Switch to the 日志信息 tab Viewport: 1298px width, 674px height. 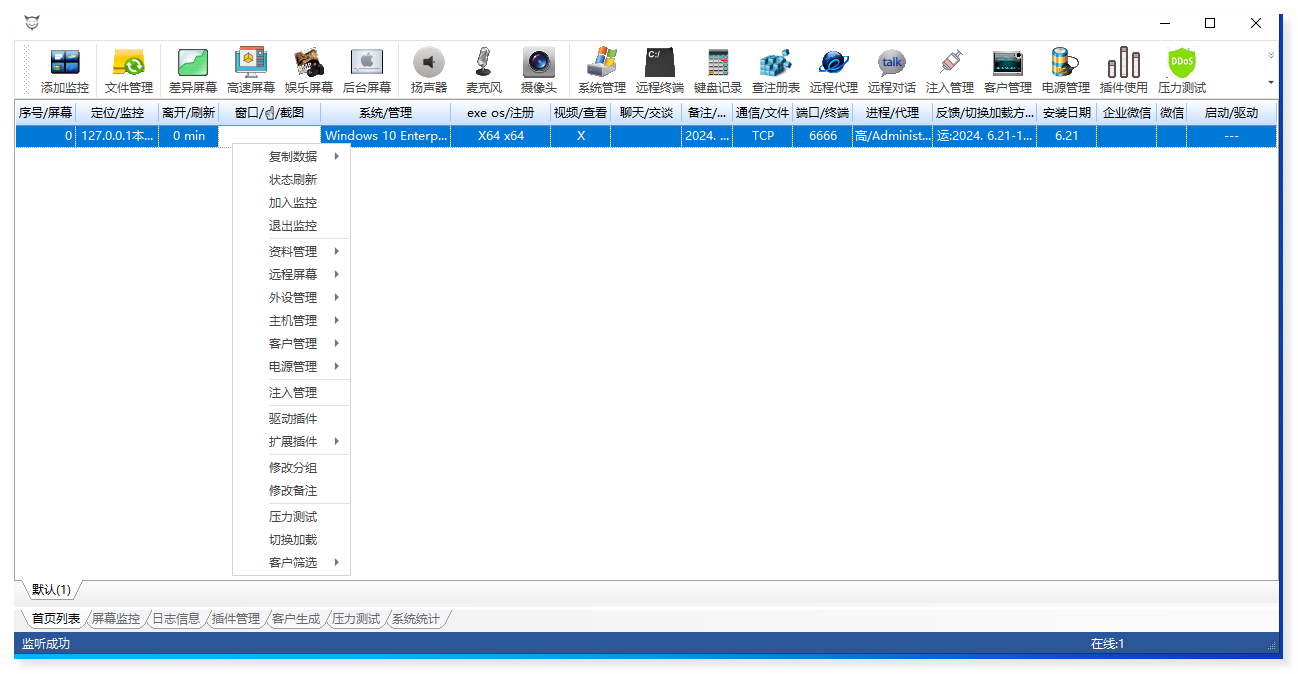(x=175, y=619)
